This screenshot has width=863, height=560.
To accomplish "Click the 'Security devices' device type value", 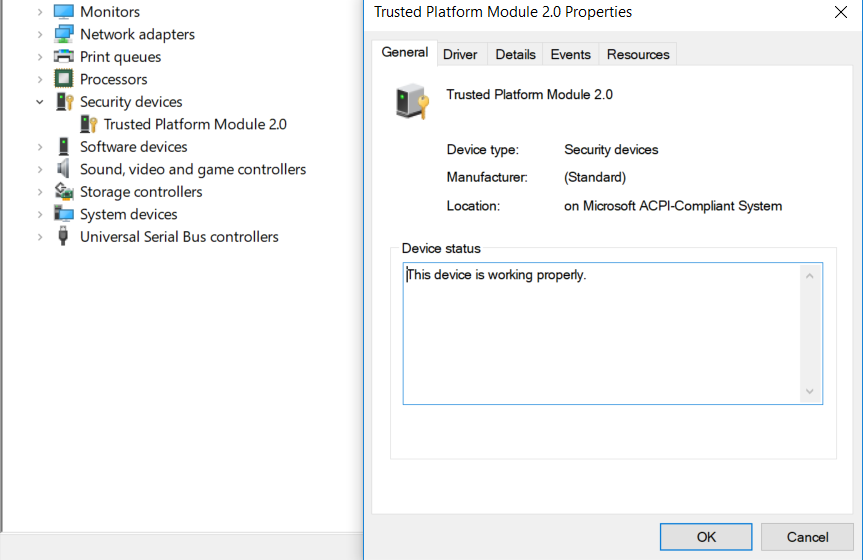I will point(611,150).
